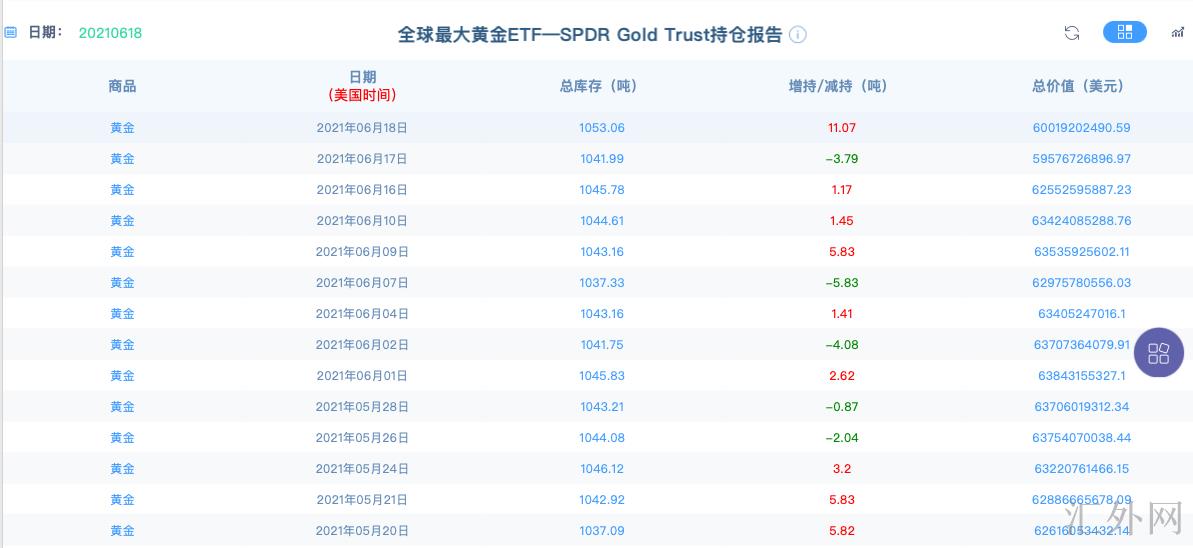Select the 2021年06月04日 date cell
1193x548 pixels.
click(362, 314)
